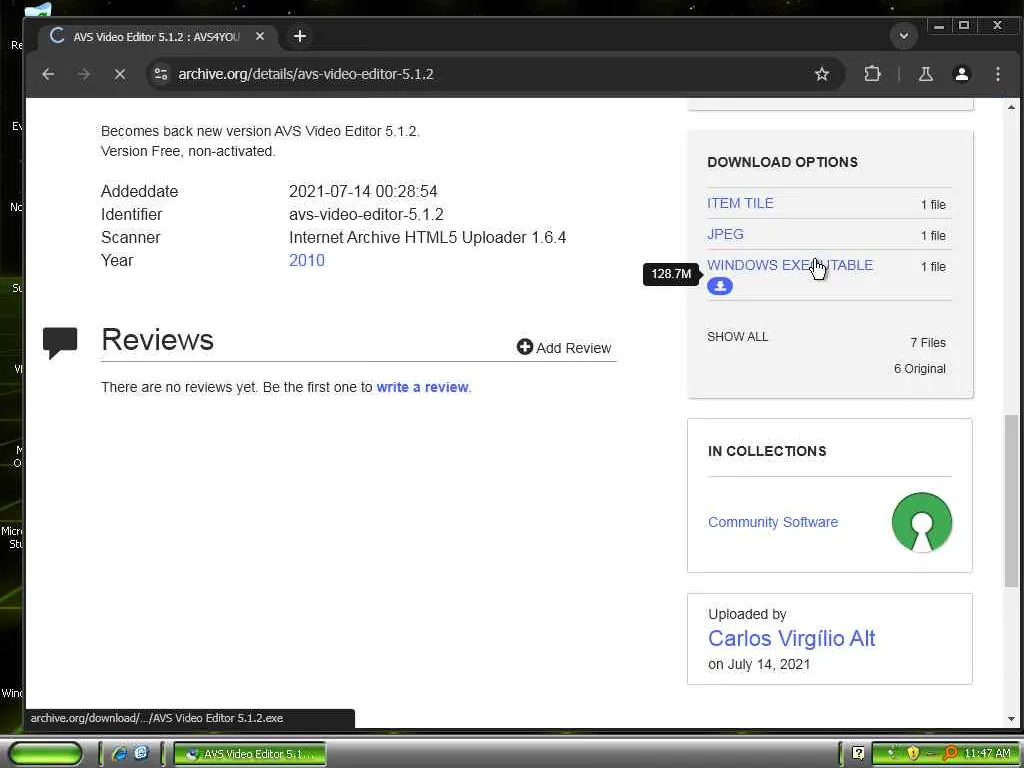Click the Community Software green logo thumbnail

click(x=921, y=522)
